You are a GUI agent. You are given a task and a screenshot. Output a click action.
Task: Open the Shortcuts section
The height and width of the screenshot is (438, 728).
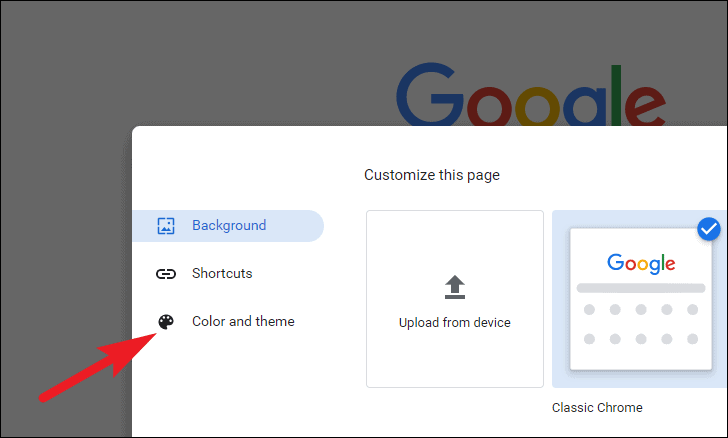click(222, 273)
